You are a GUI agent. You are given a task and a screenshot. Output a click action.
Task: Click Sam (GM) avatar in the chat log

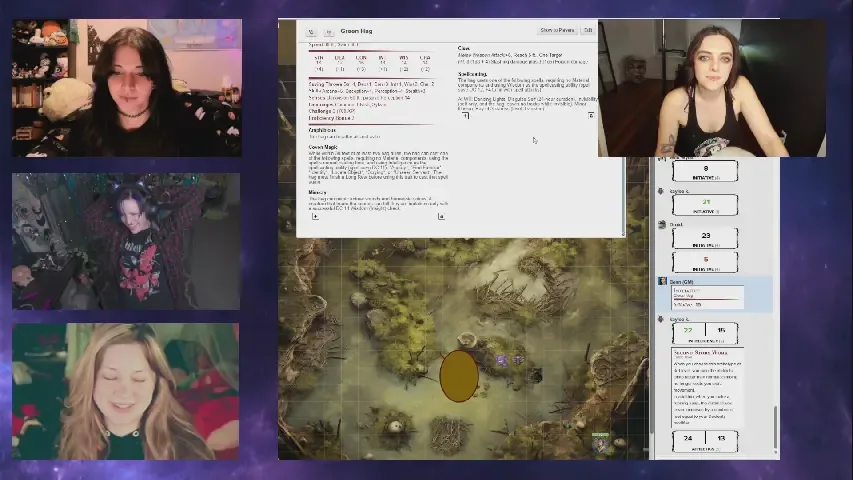click(x=662, y=282)
